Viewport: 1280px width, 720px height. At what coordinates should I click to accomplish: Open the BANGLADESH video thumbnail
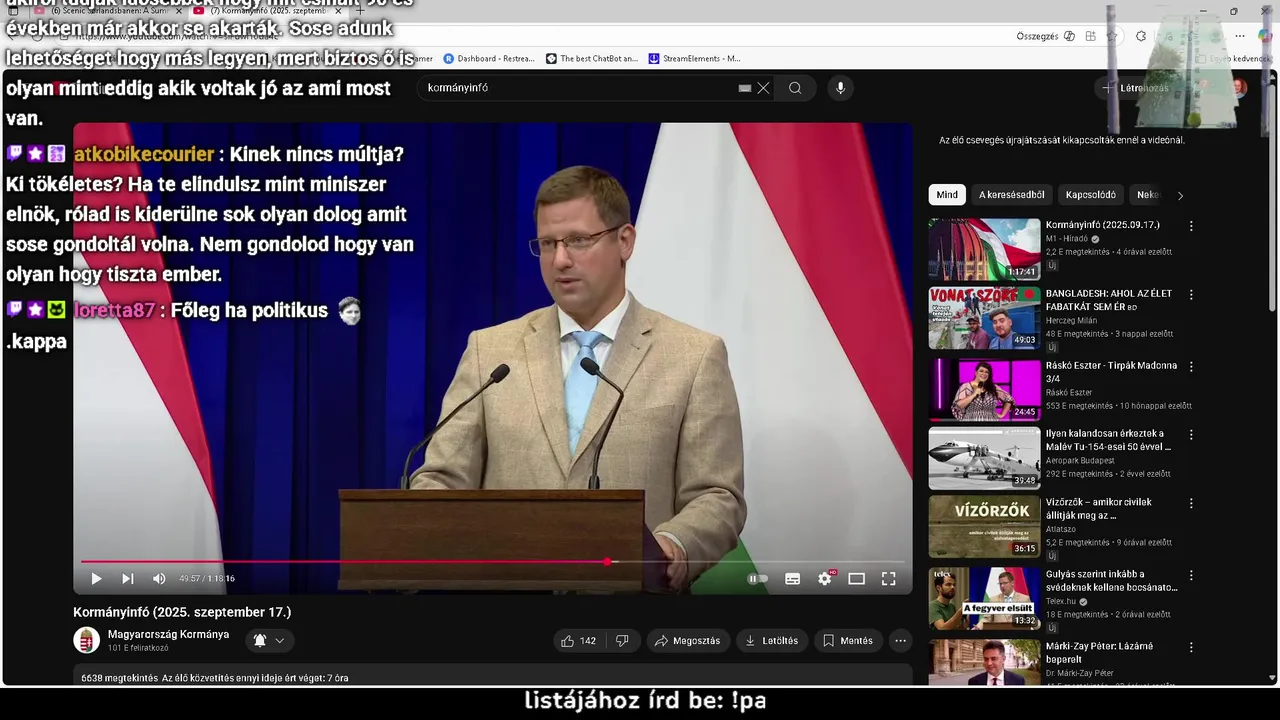pyautogui.click(x=984, y=318)
